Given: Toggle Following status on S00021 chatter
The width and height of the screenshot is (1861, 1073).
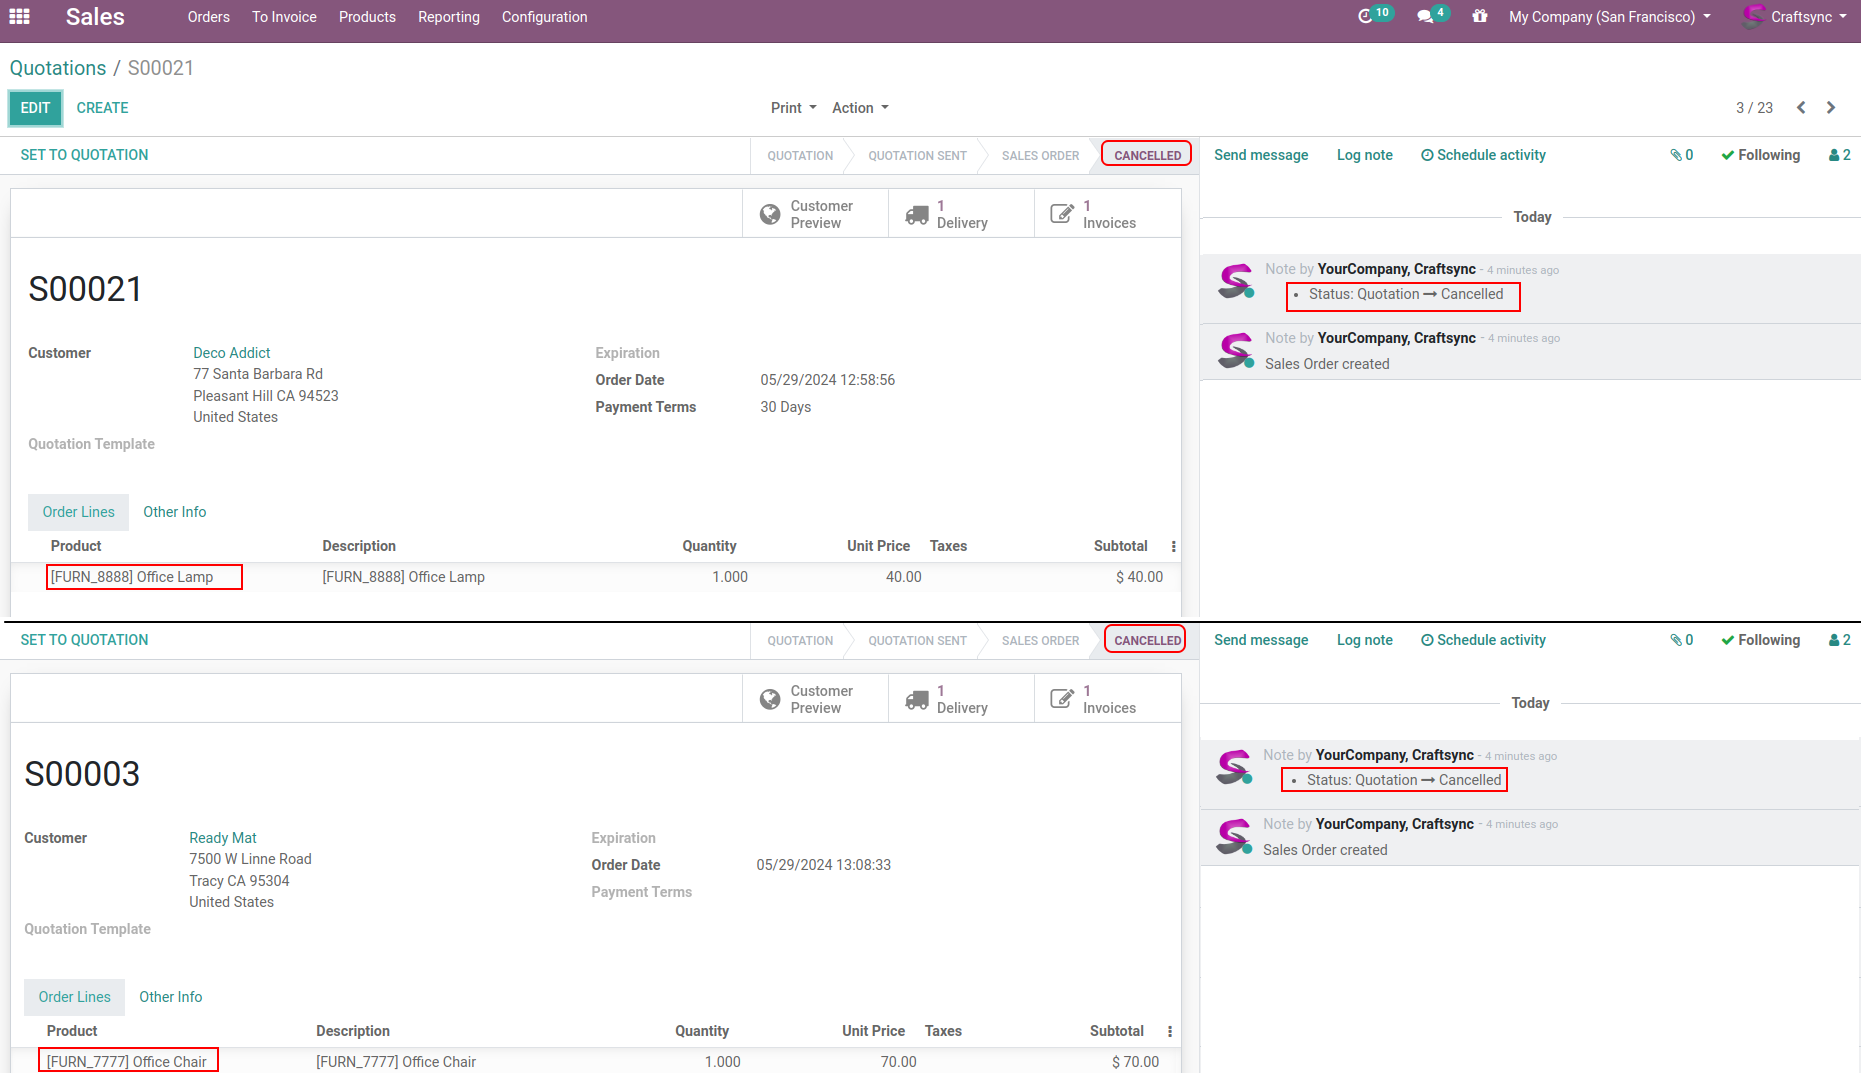Looking at the screenshot, I should tap(1760, 155).
